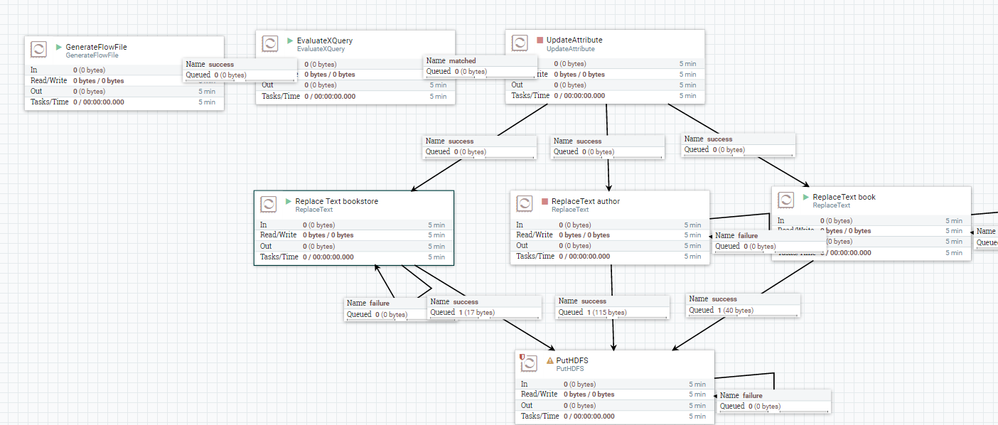998x425 pixels.
Task: Click the running status arrow on EvaluateXQuery
Action: point(290,41)
